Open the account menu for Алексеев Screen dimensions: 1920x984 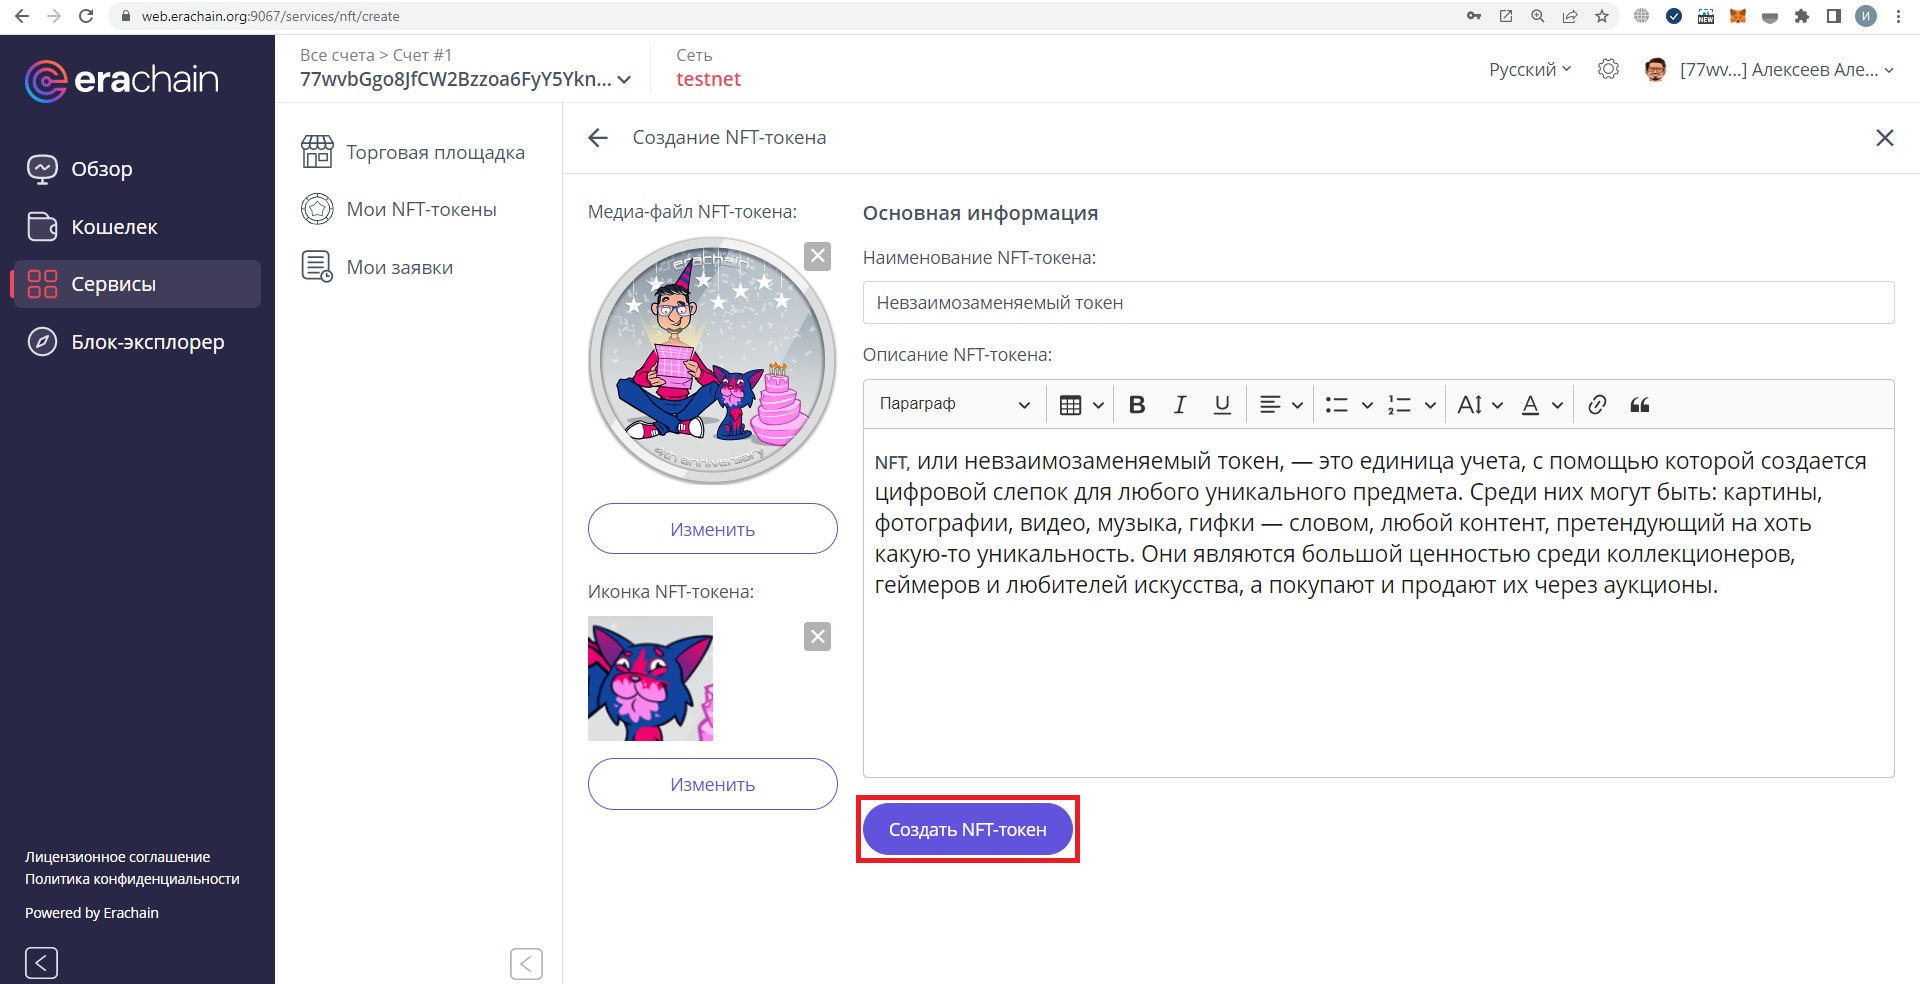click(1778, 69)
